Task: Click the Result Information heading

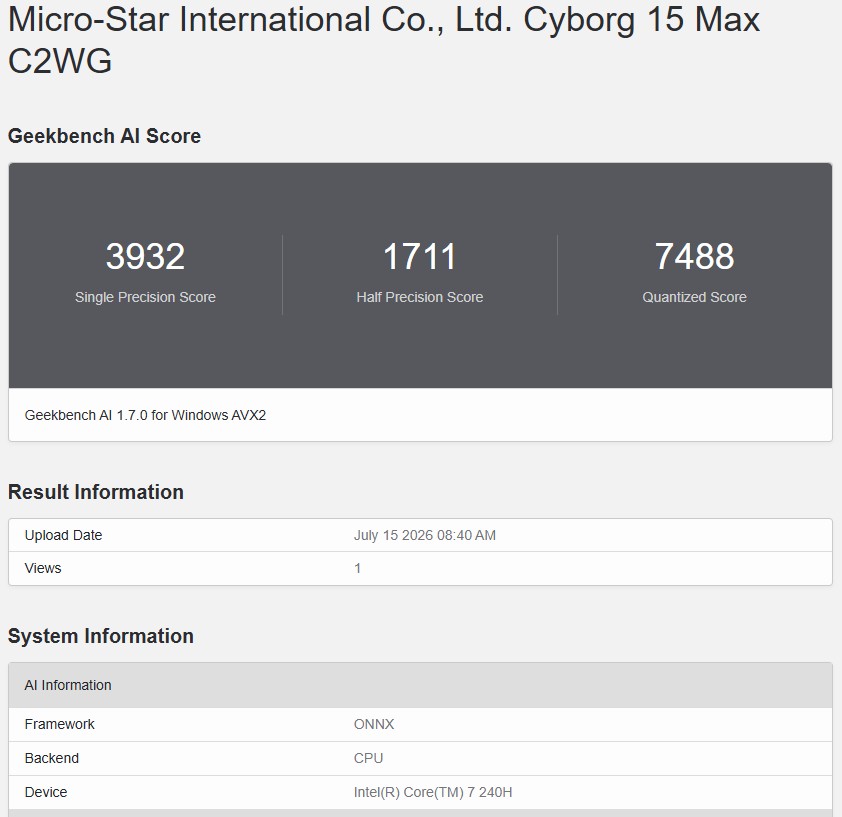Action: point(96,492)
